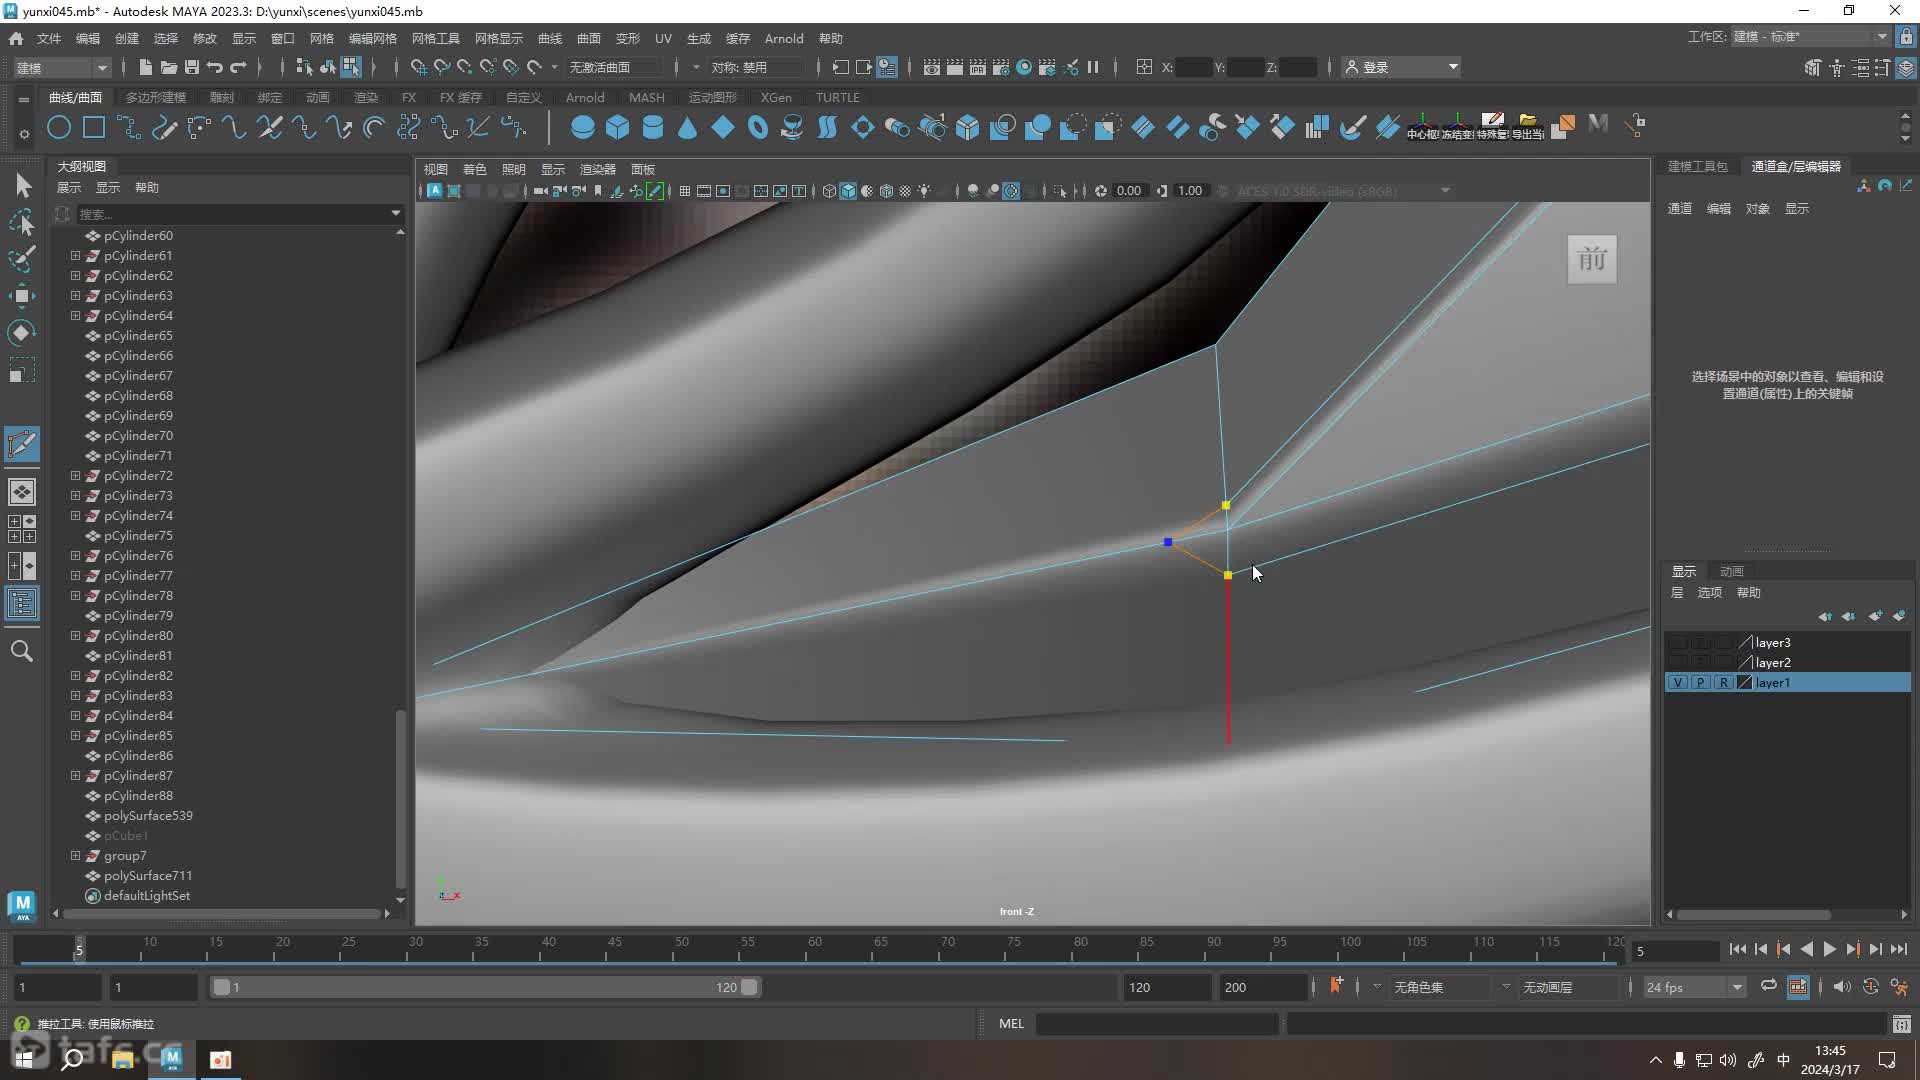The image size is (1920, 1080).
Task: Choose the Rotate tool in the toolbox
Action: pos(22,332)
